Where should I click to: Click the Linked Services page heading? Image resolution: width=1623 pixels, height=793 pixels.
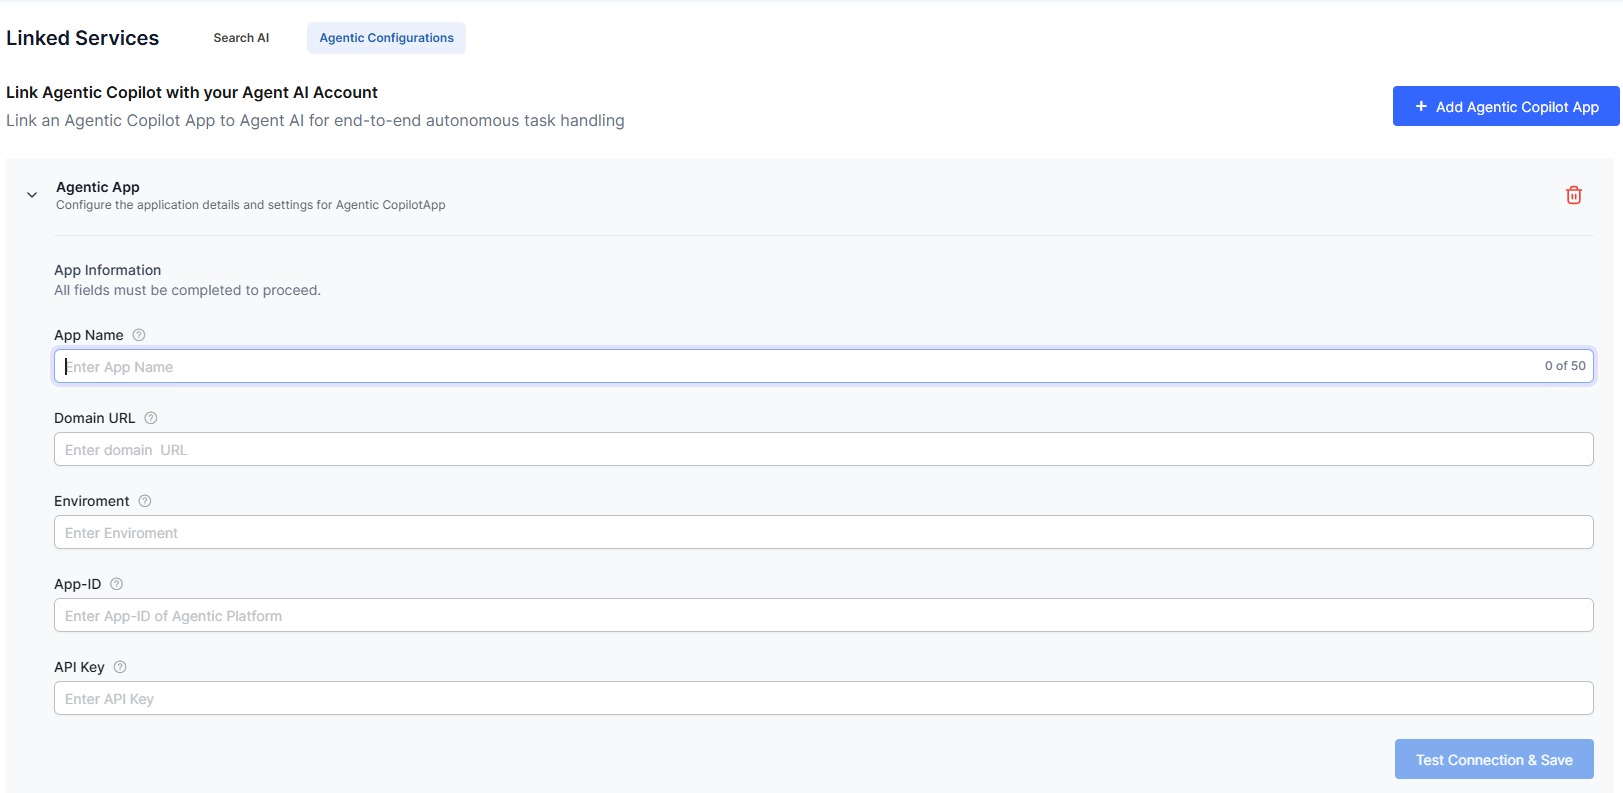tap(83, 38)
